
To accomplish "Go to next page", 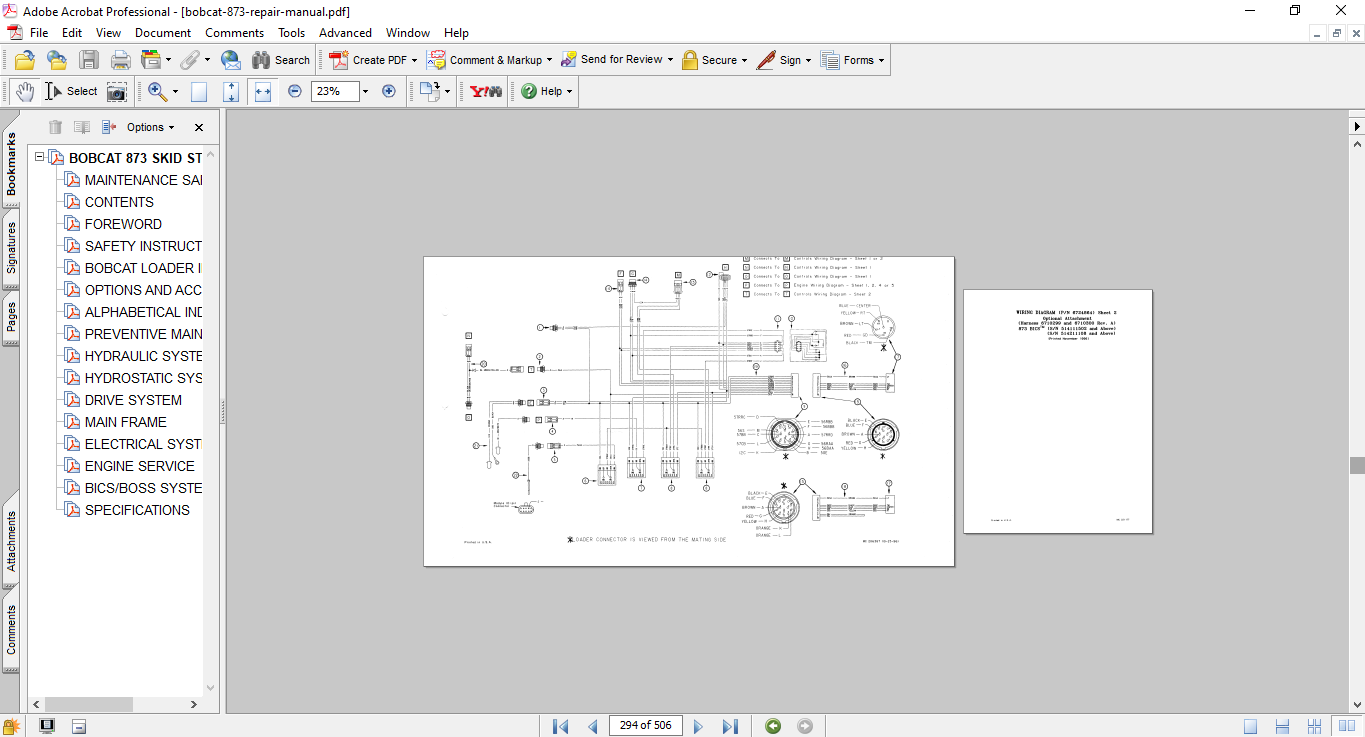I will 698,726.
